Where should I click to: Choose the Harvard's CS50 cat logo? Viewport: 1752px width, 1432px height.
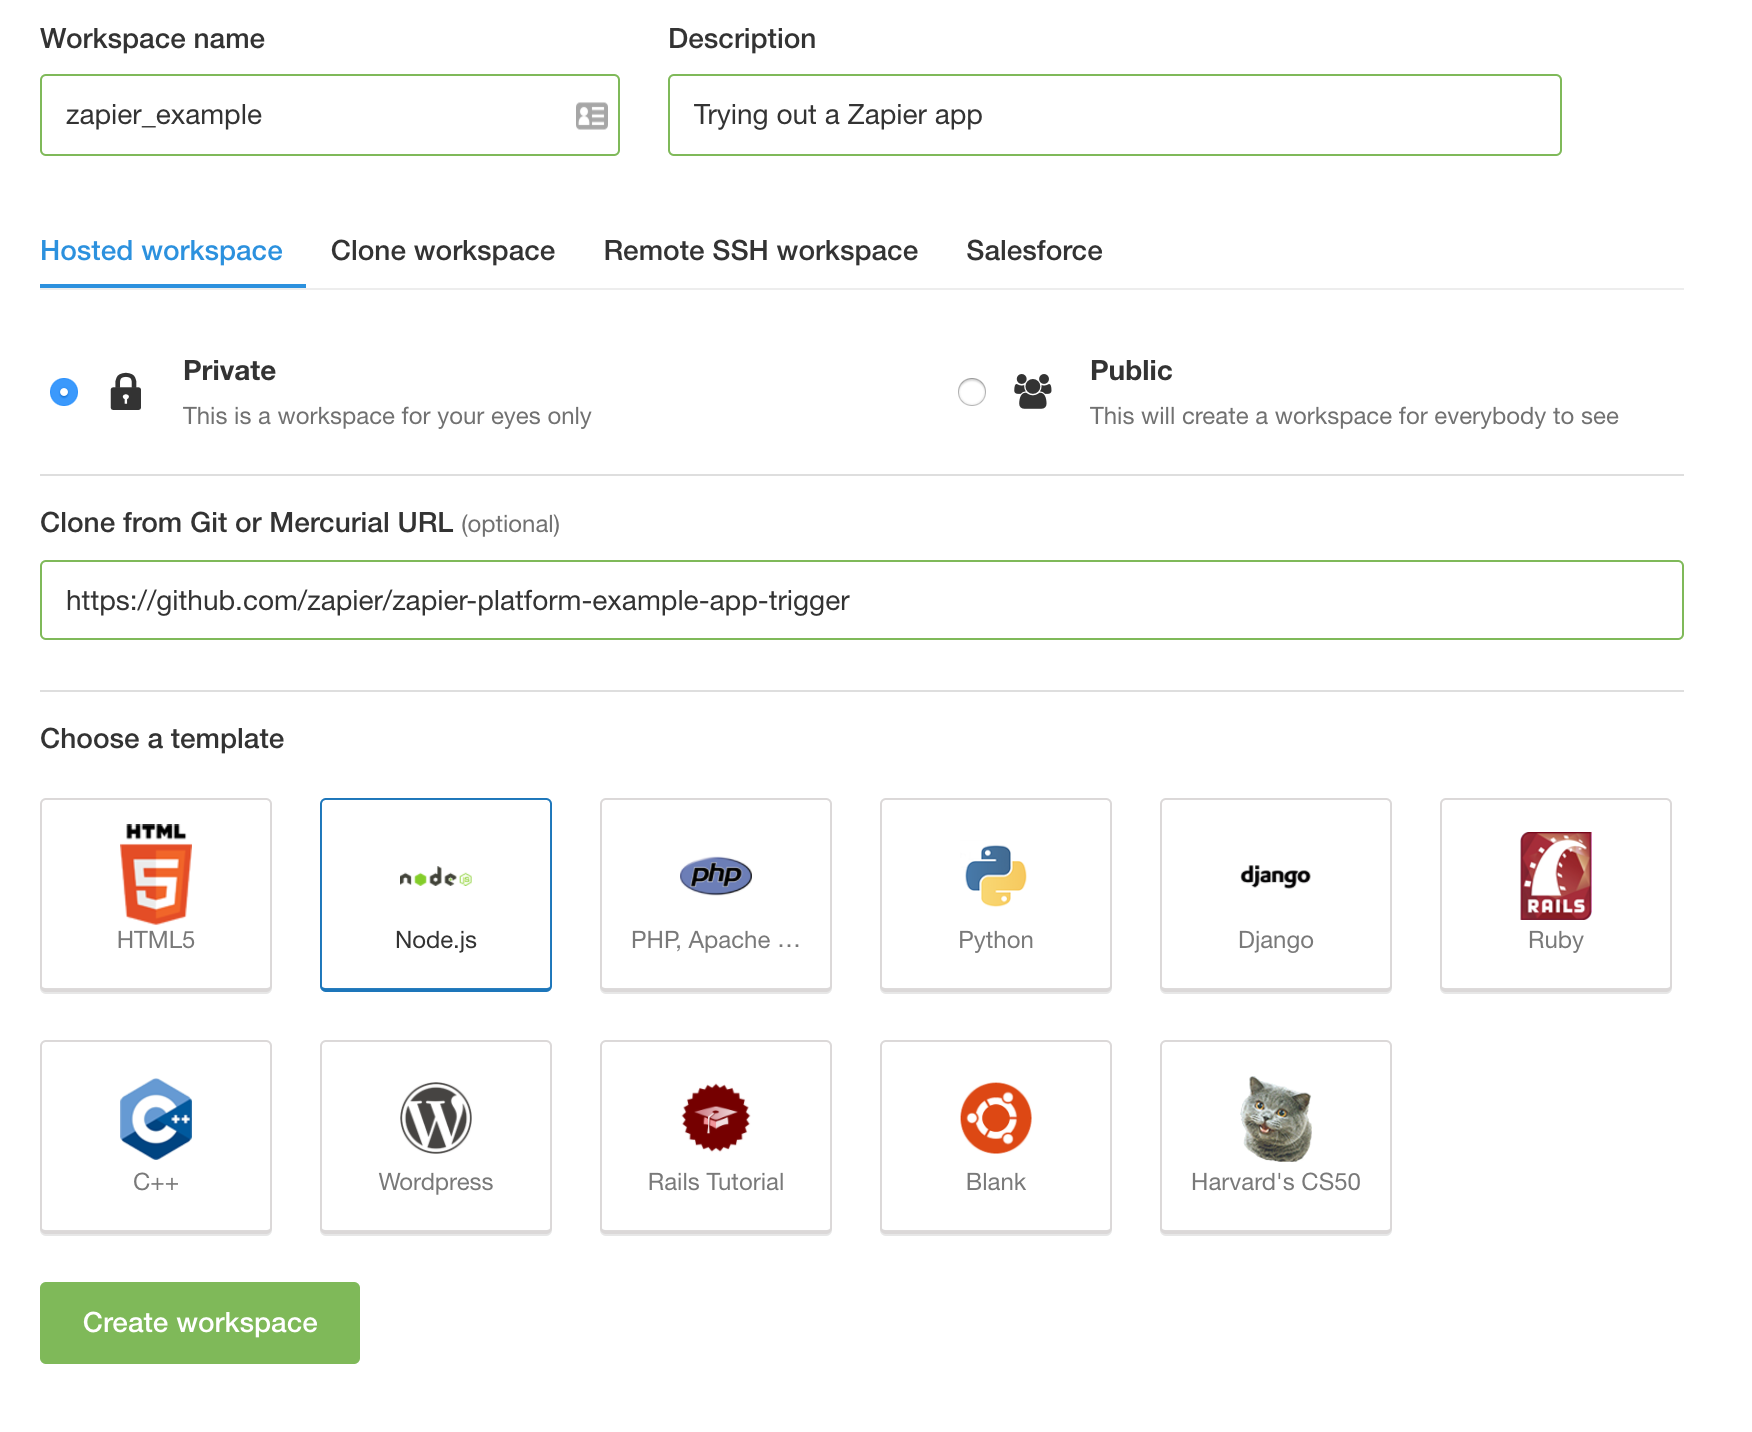pos(1276,1118)
